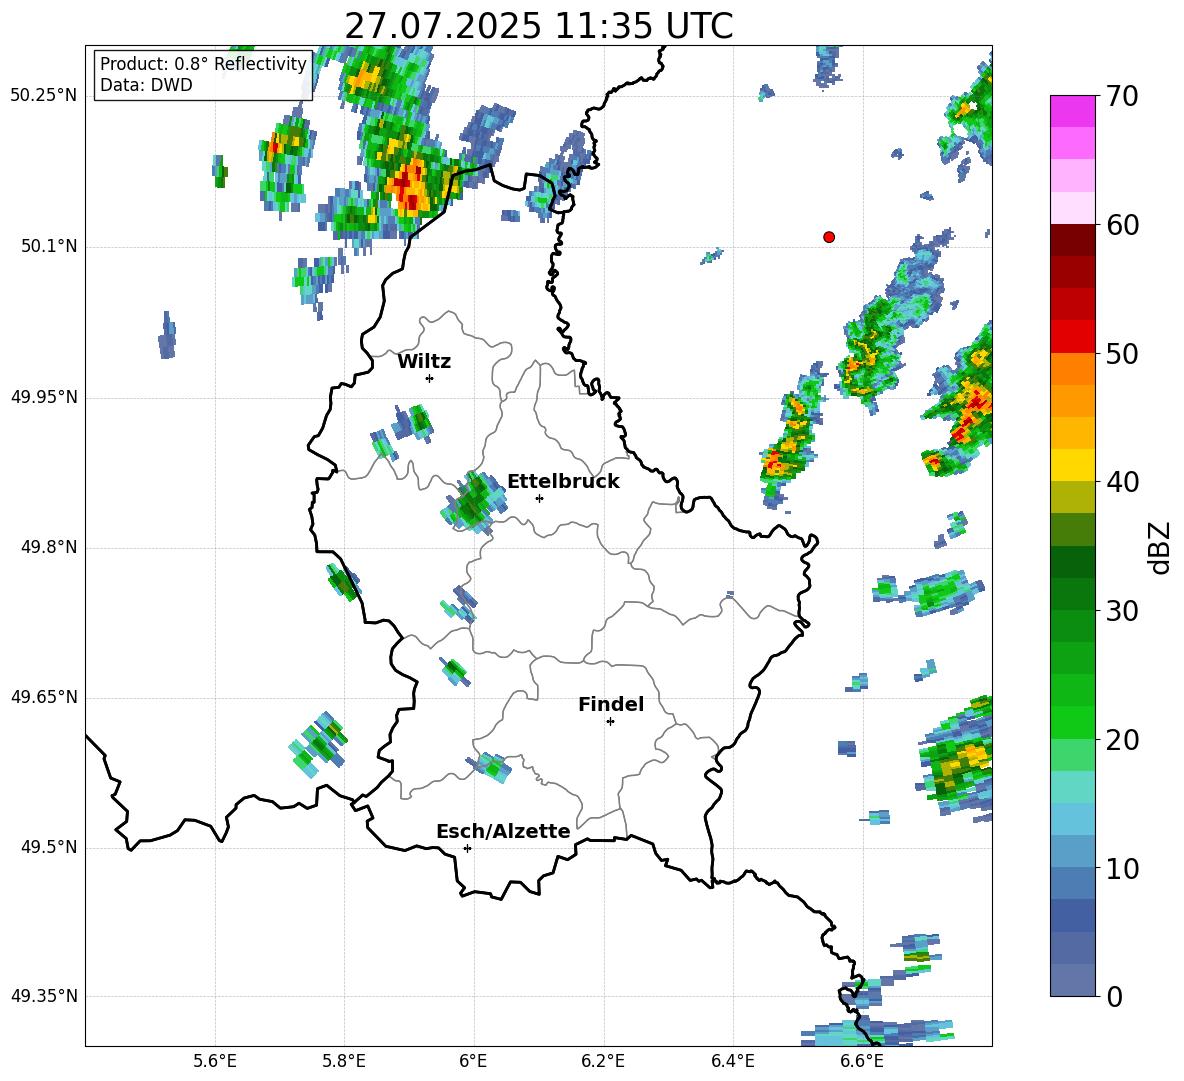
Task: Click the Ettelbruck station label
Action: [x=563, y=482]
